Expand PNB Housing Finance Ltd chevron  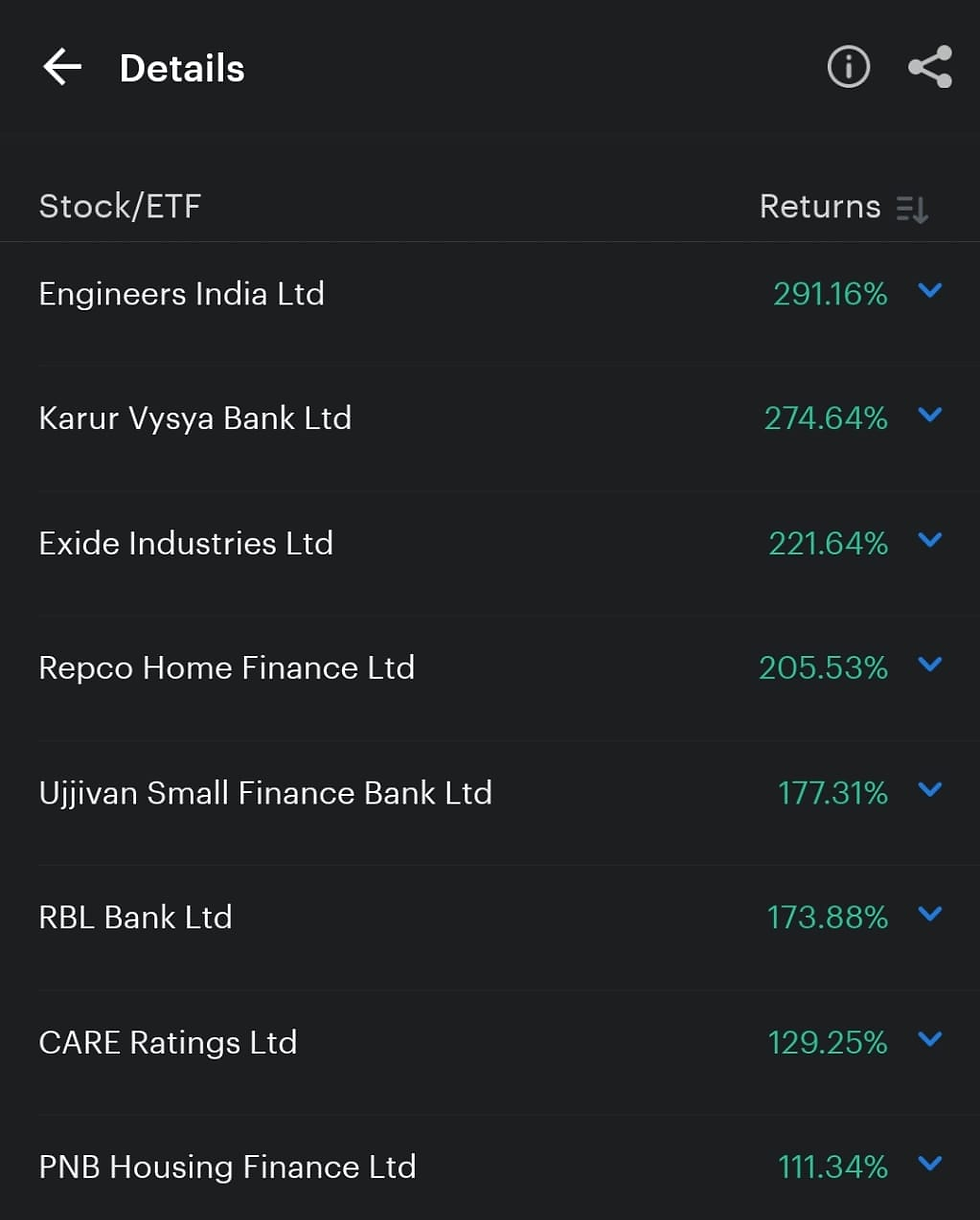click(x=930, y=1164)
